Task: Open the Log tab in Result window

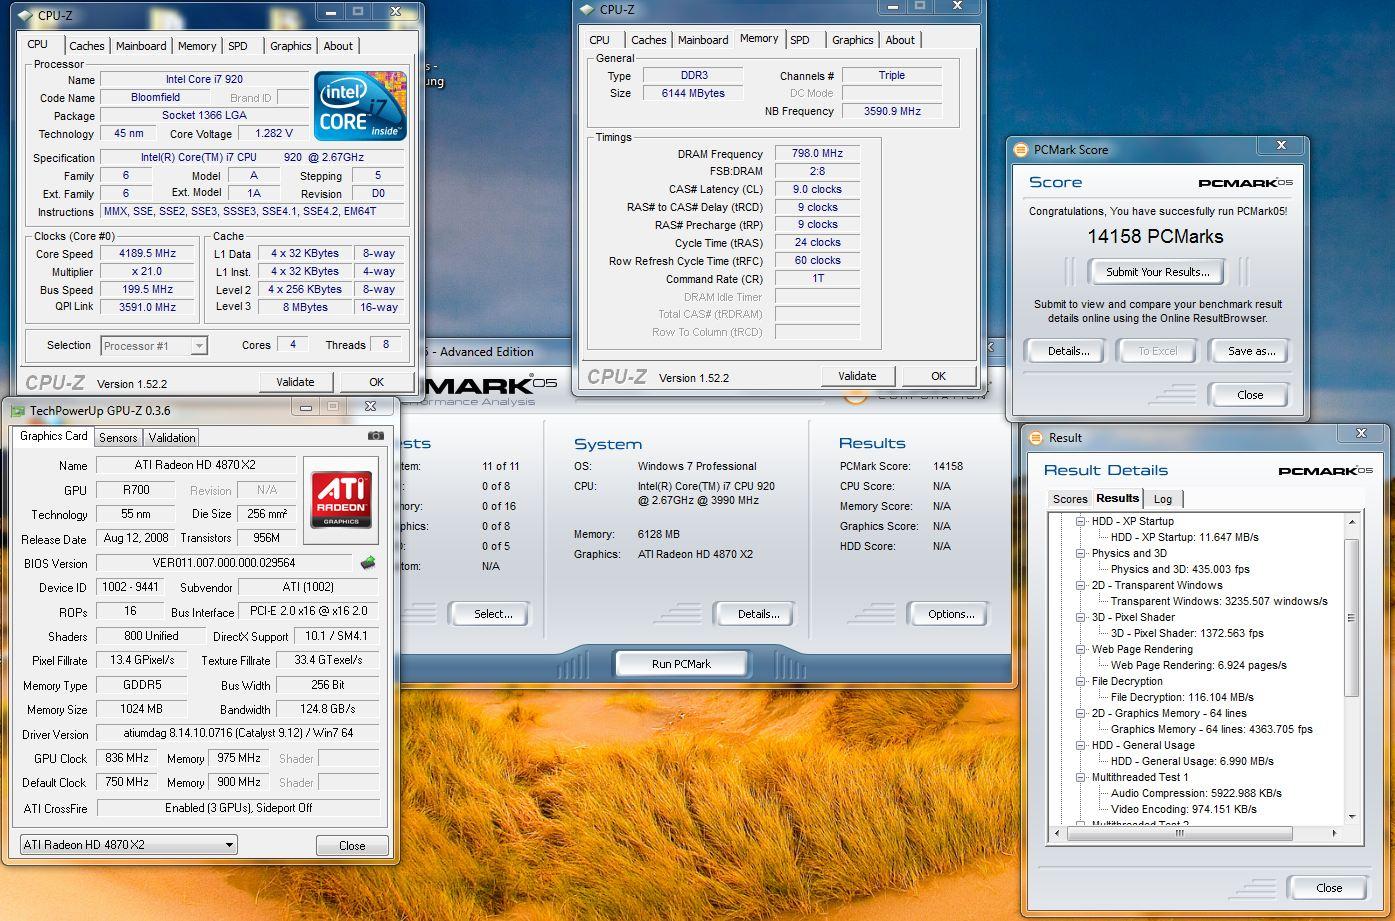Action: click(x=1163, y=499)
